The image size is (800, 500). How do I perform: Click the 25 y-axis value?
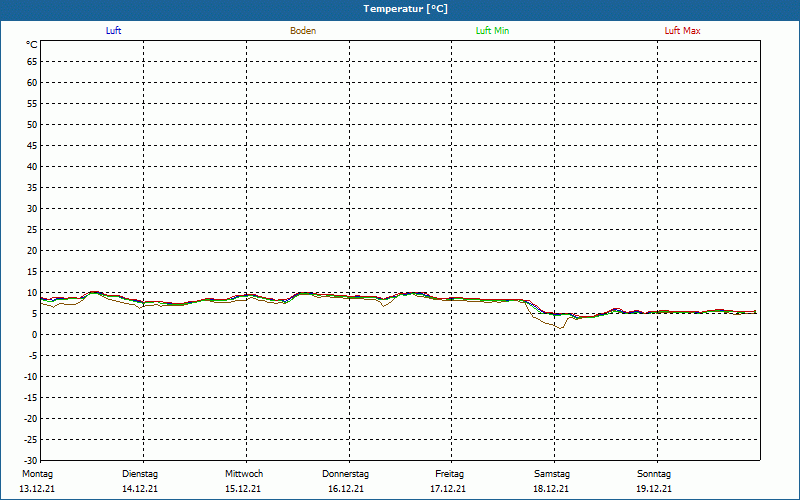coord(32,230)
